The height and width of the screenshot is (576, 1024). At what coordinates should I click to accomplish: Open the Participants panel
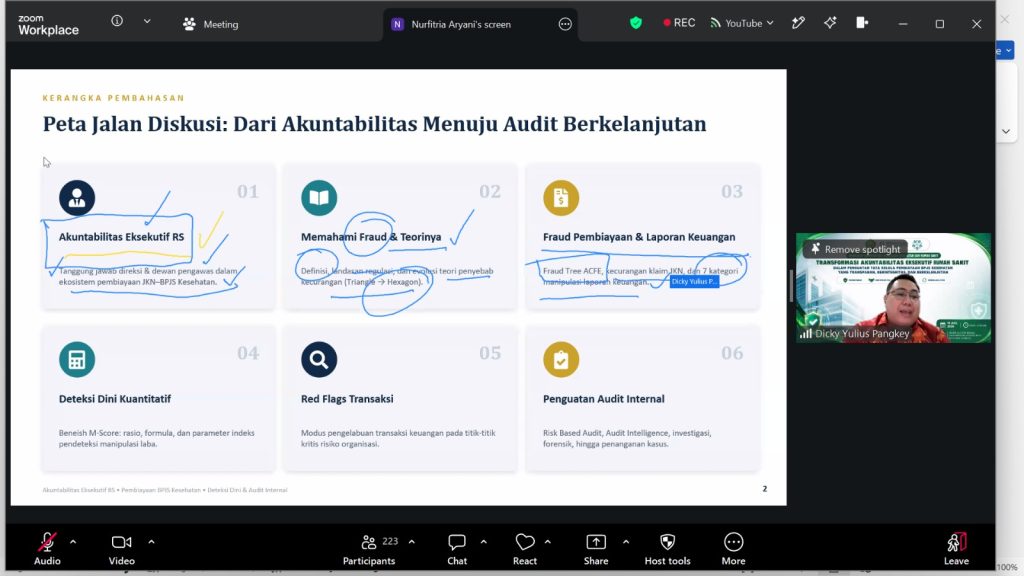[369, 549]
